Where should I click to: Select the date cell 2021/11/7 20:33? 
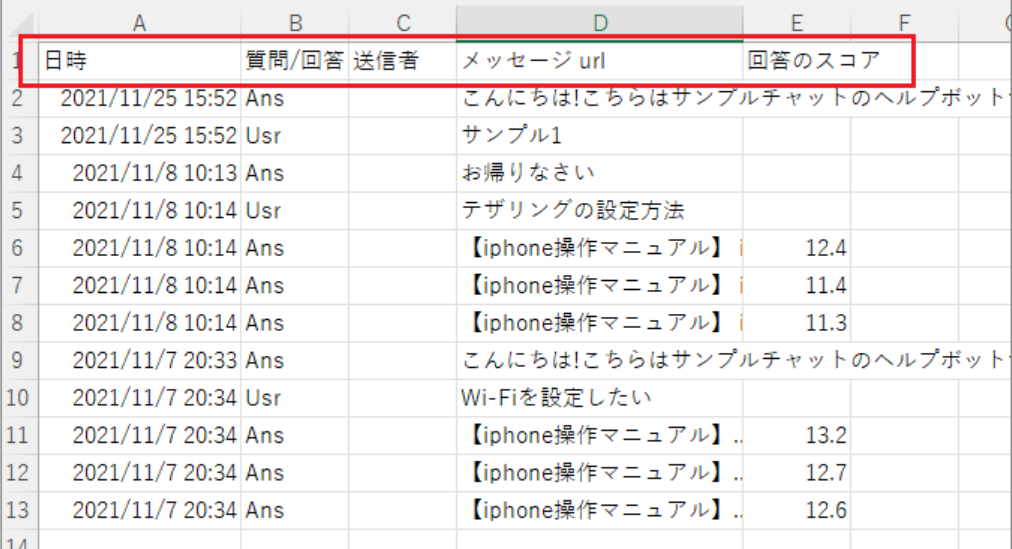(x=139, y=360)
